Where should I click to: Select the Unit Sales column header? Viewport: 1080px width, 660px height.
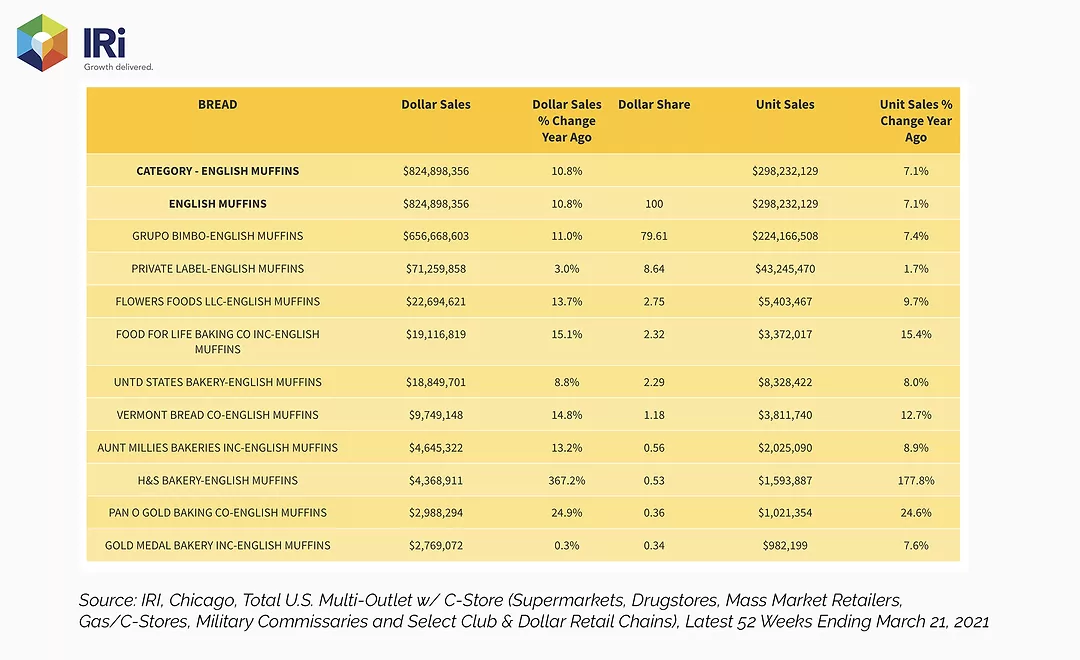point(785,105)
